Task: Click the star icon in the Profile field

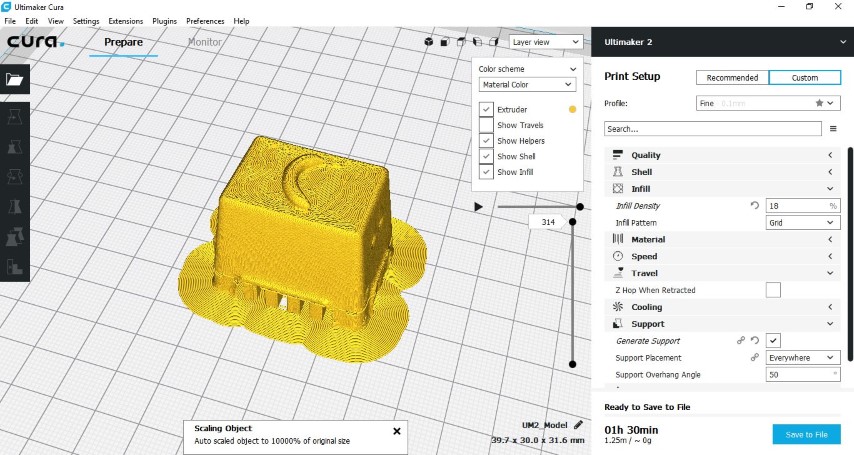Action: (819, 103)
